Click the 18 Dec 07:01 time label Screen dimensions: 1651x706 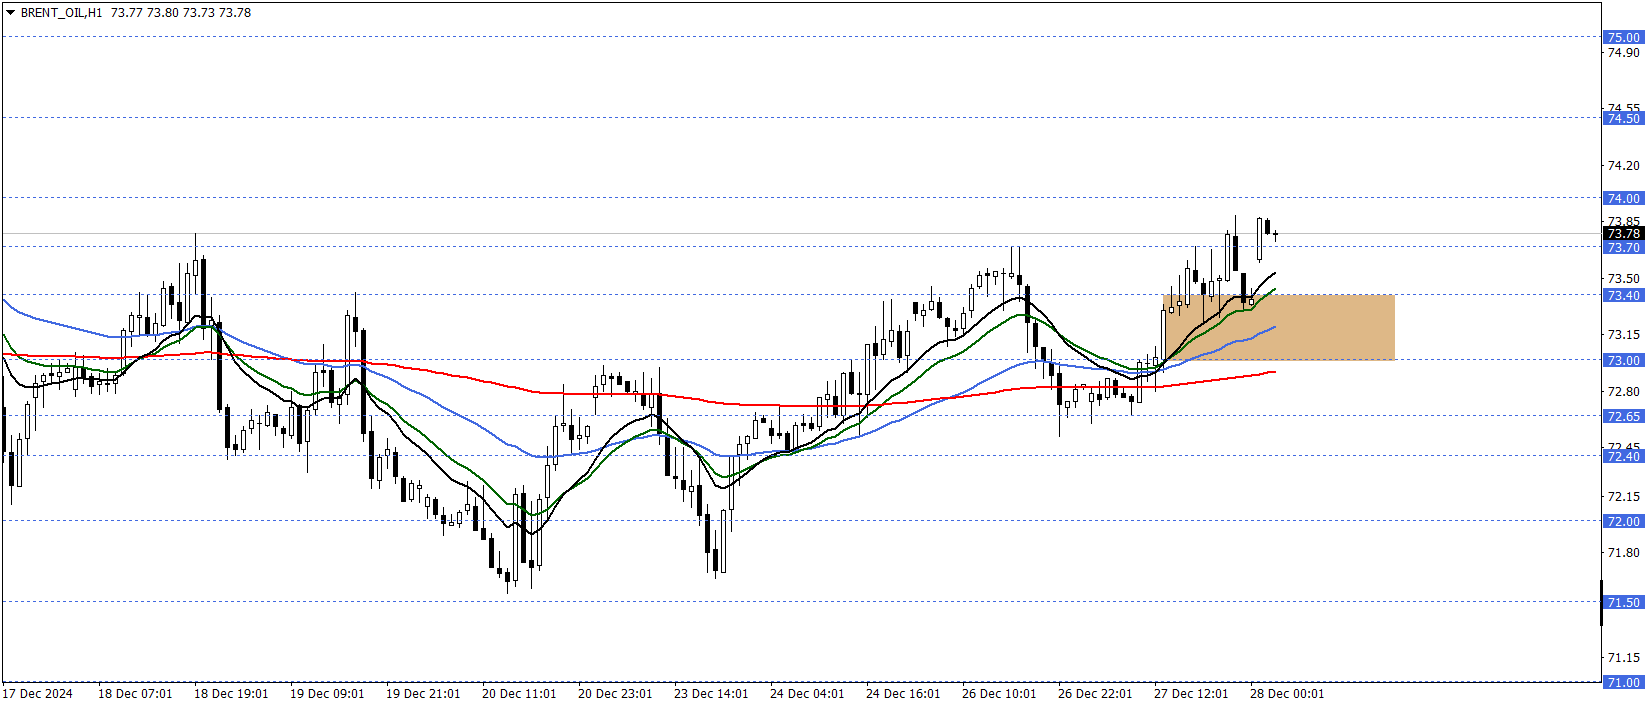pyautogui.click(x=135, y=693)
